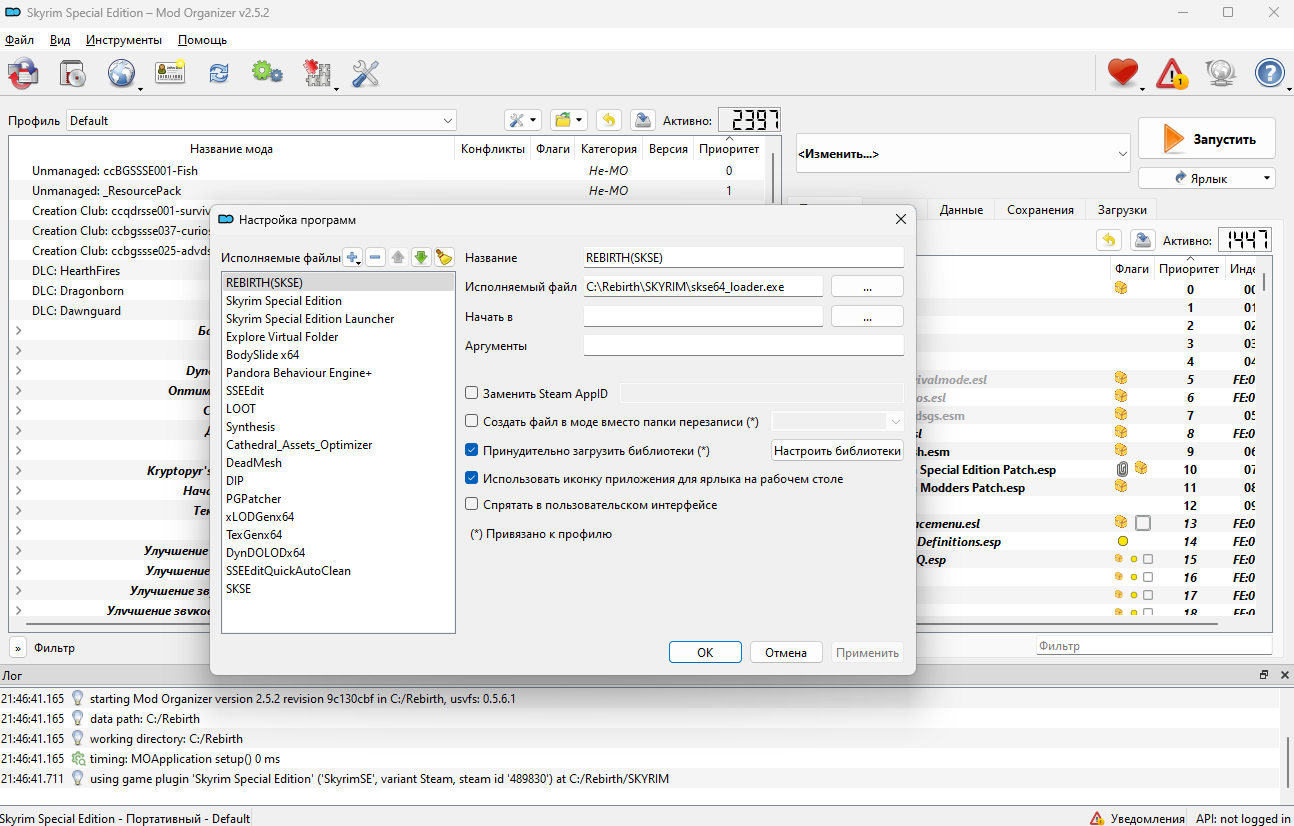Open the Вид menu
Screen dimensions: 1294x826
pos(60,40)
